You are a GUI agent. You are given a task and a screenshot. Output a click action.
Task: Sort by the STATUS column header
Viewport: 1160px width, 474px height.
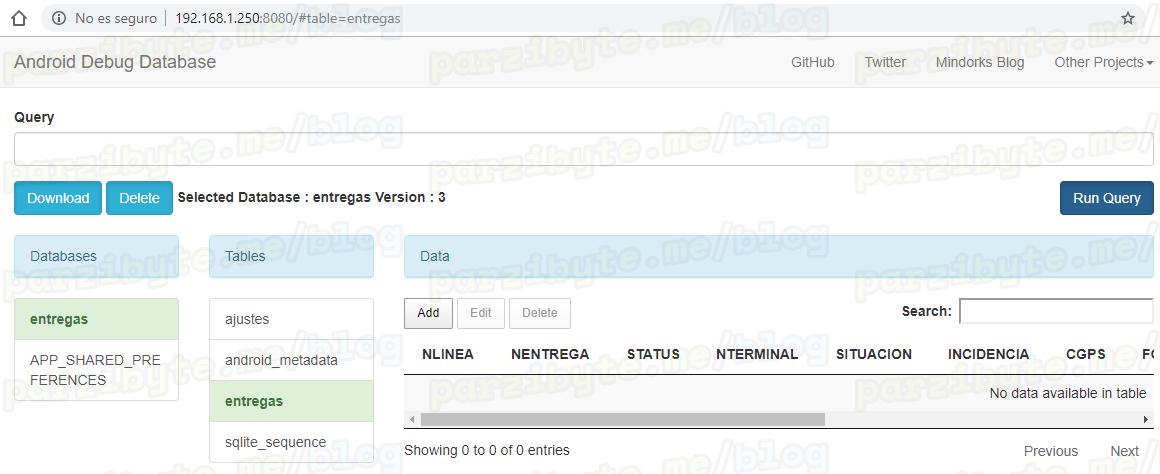coord(653,354)
